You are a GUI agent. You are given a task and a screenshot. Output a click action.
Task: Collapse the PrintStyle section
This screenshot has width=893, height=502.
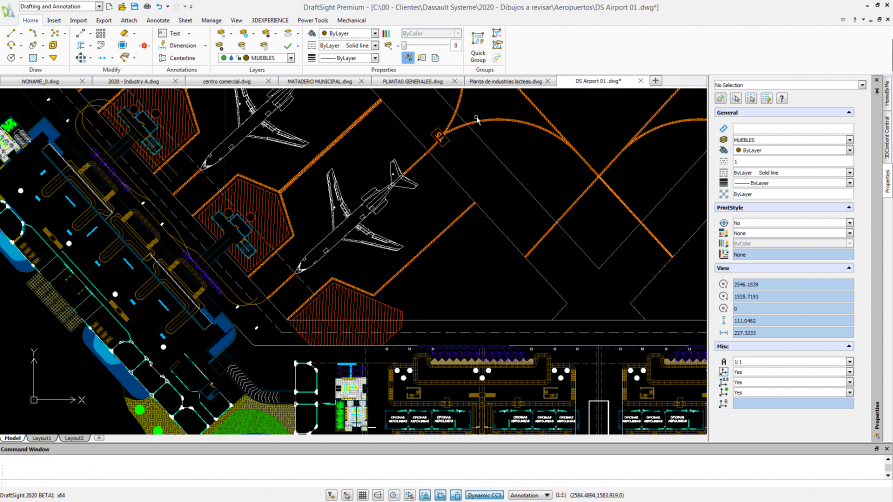(850, 207)
